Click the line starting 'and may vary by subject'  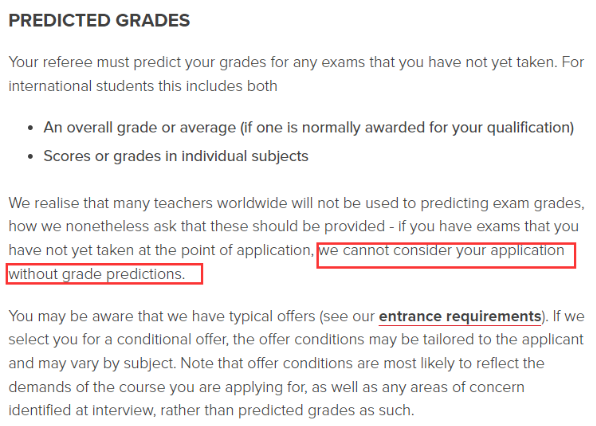tap(276, 363)
